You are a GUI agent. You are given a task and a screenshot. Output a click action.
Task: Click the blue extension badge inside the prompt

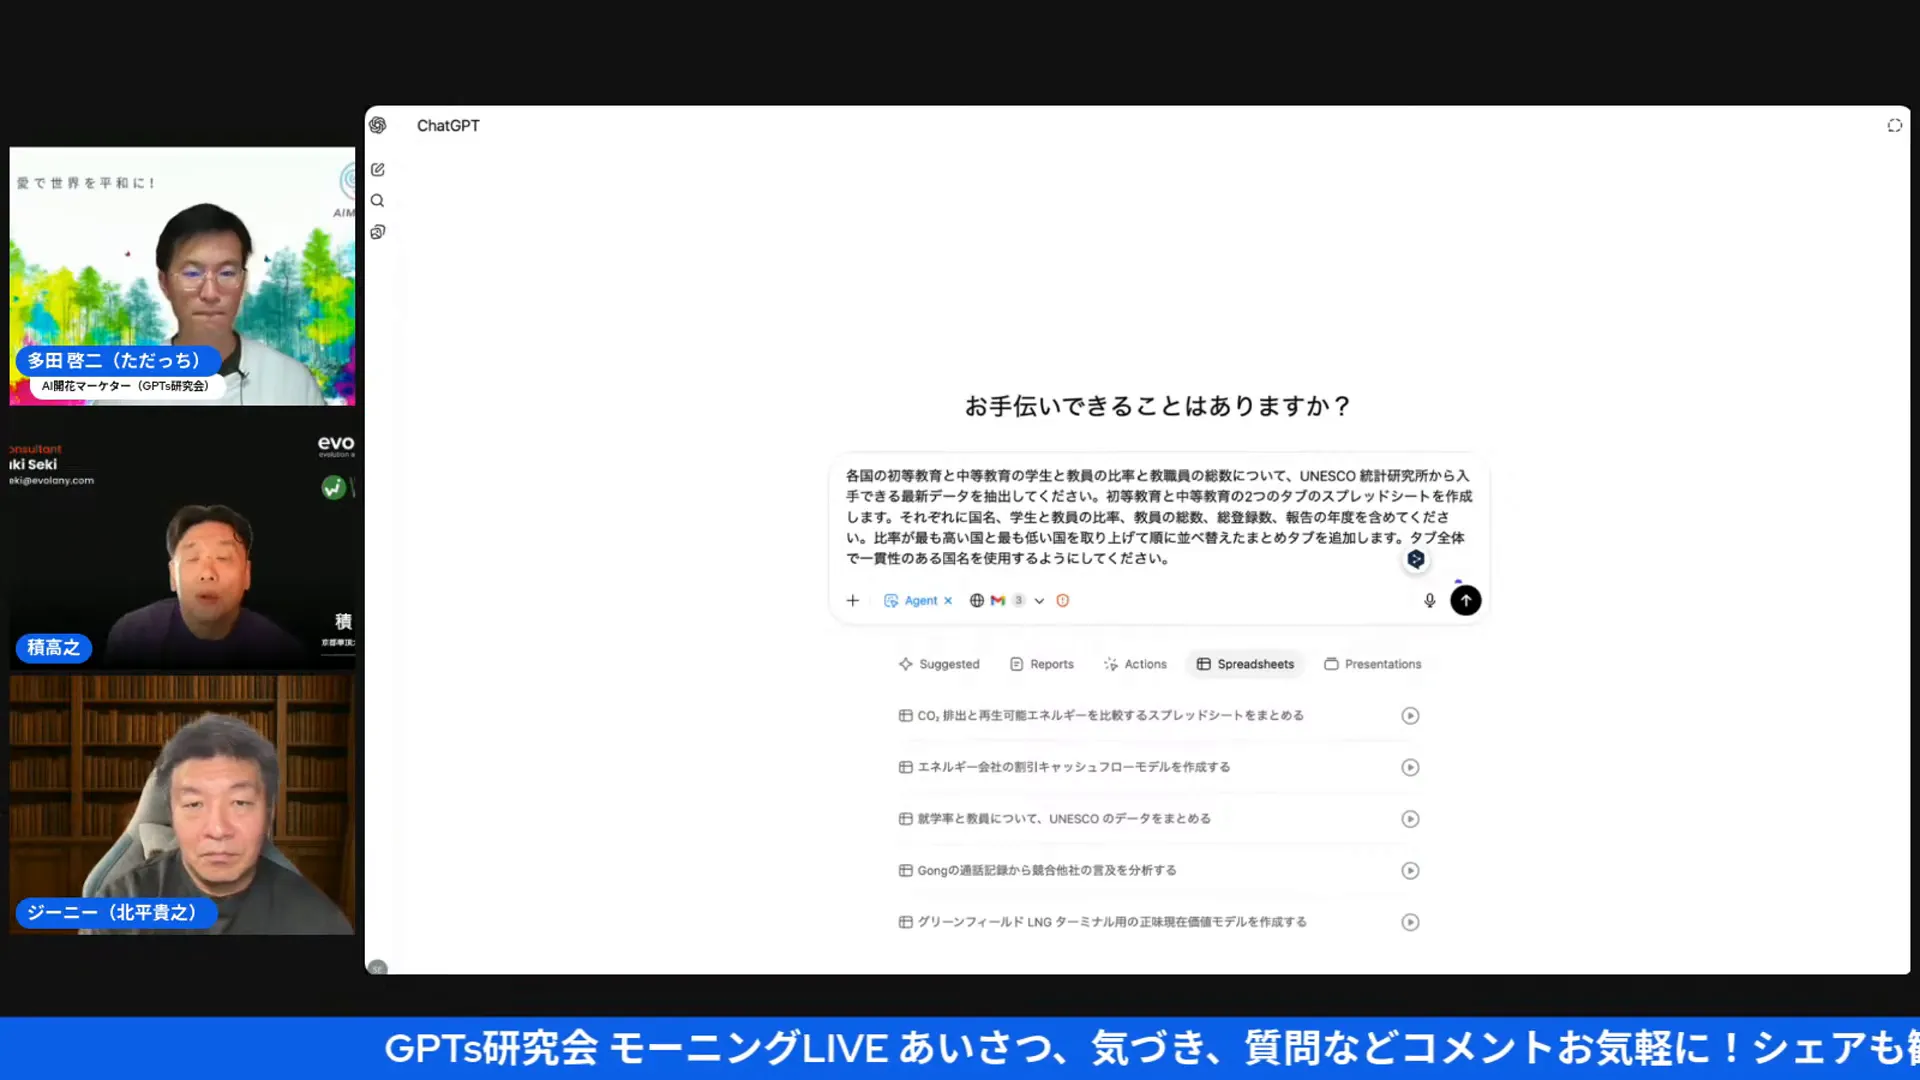click(1416, 559)
